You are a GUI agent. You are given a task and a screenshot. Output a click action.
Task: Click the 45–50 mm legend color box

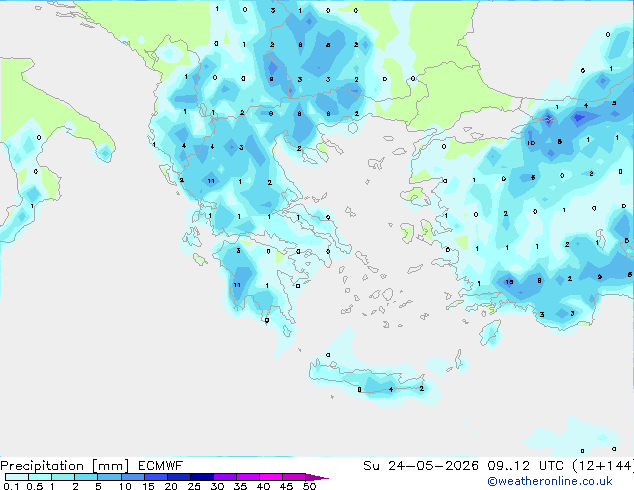294,477
